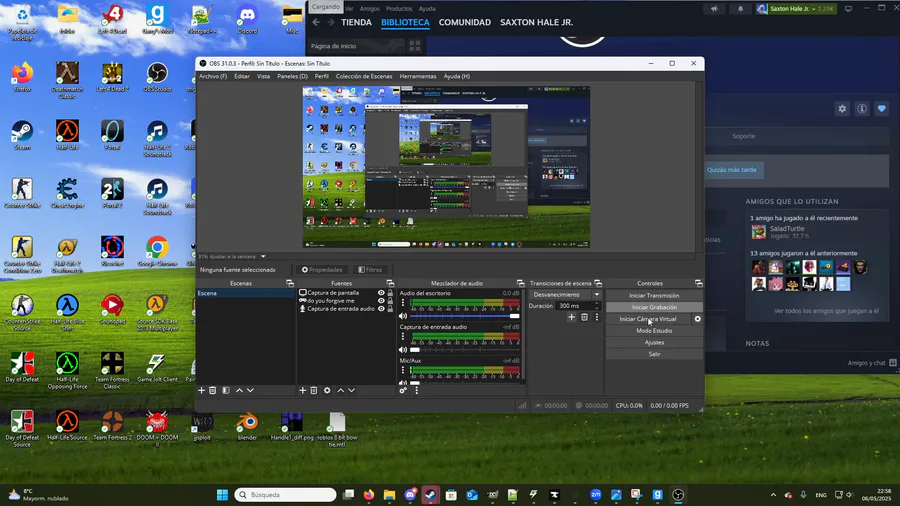900x506 pixels.
Task: Lock the Captura de pantalla source
Action: coord(390,293)
